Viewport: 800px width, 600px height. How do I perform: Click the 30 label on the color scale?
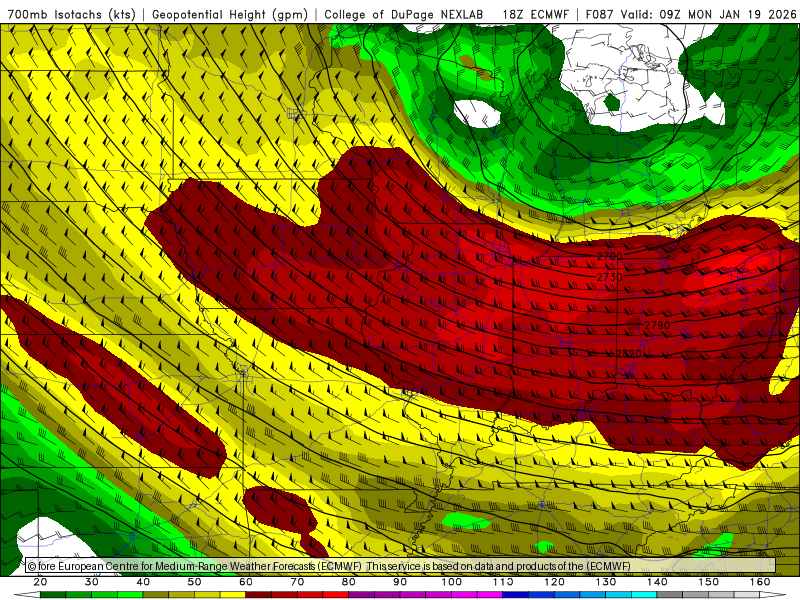(x=92, y=582)
